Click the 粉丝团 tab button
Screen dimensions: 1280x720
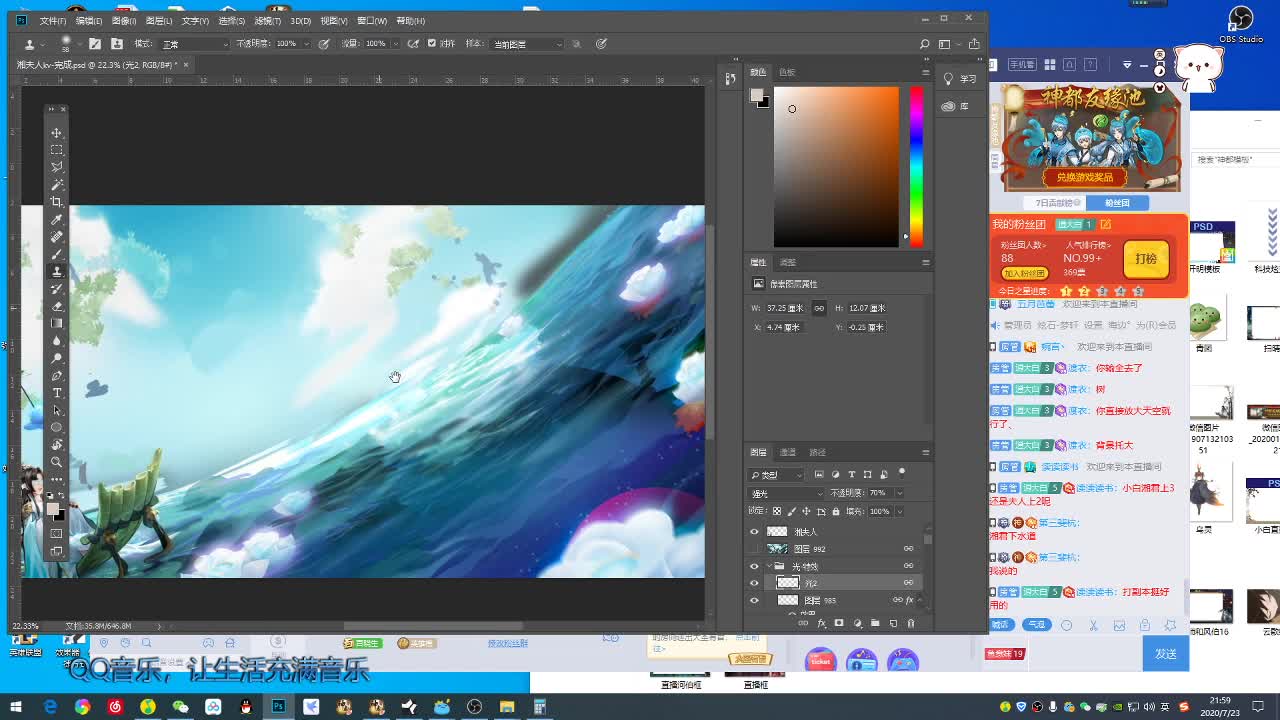click(x=1117, y=203)
